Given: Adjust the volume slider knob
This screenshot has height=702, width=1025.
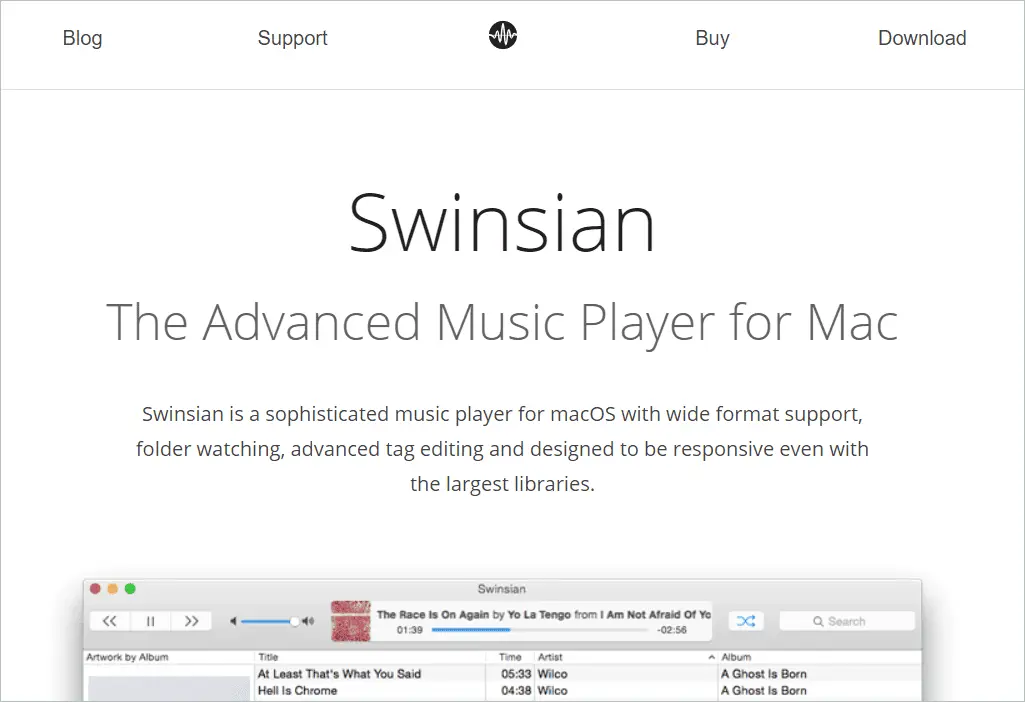Looking at the screenshot, I should [x=295, y=621].
